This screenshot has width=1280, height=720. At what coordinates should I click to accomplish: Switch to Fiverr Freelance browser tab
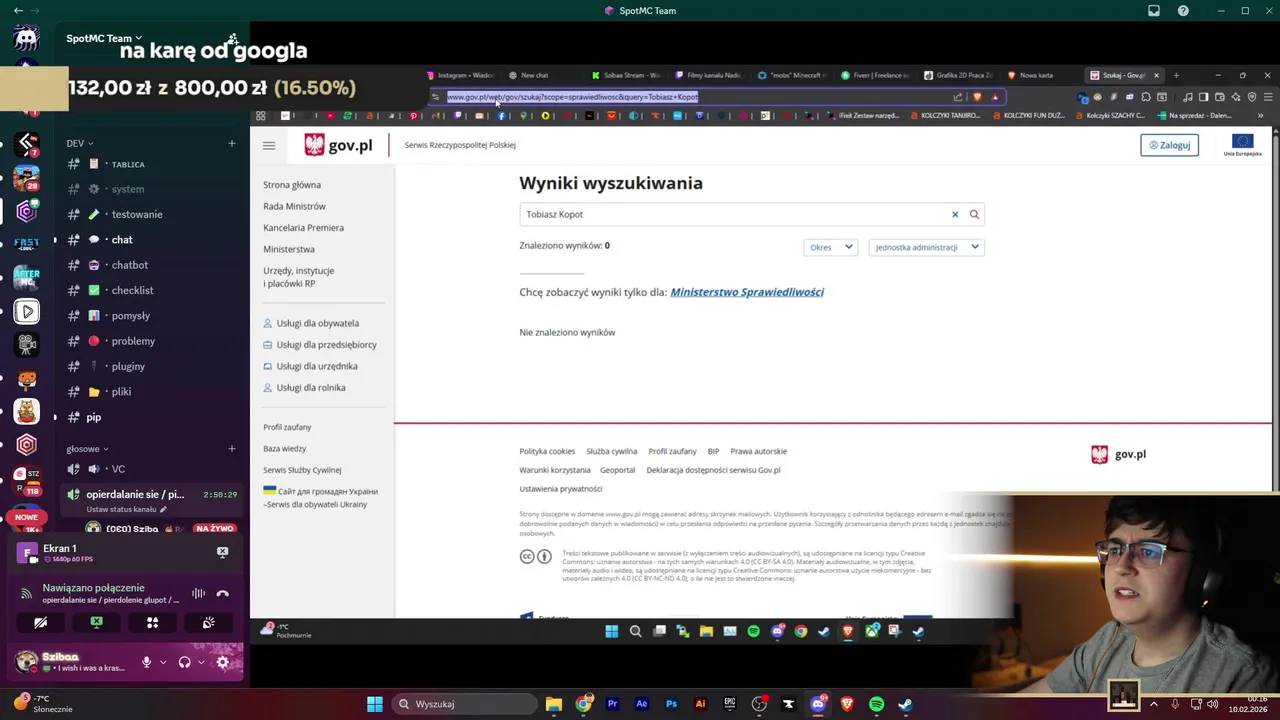click(x=876, y=75)
